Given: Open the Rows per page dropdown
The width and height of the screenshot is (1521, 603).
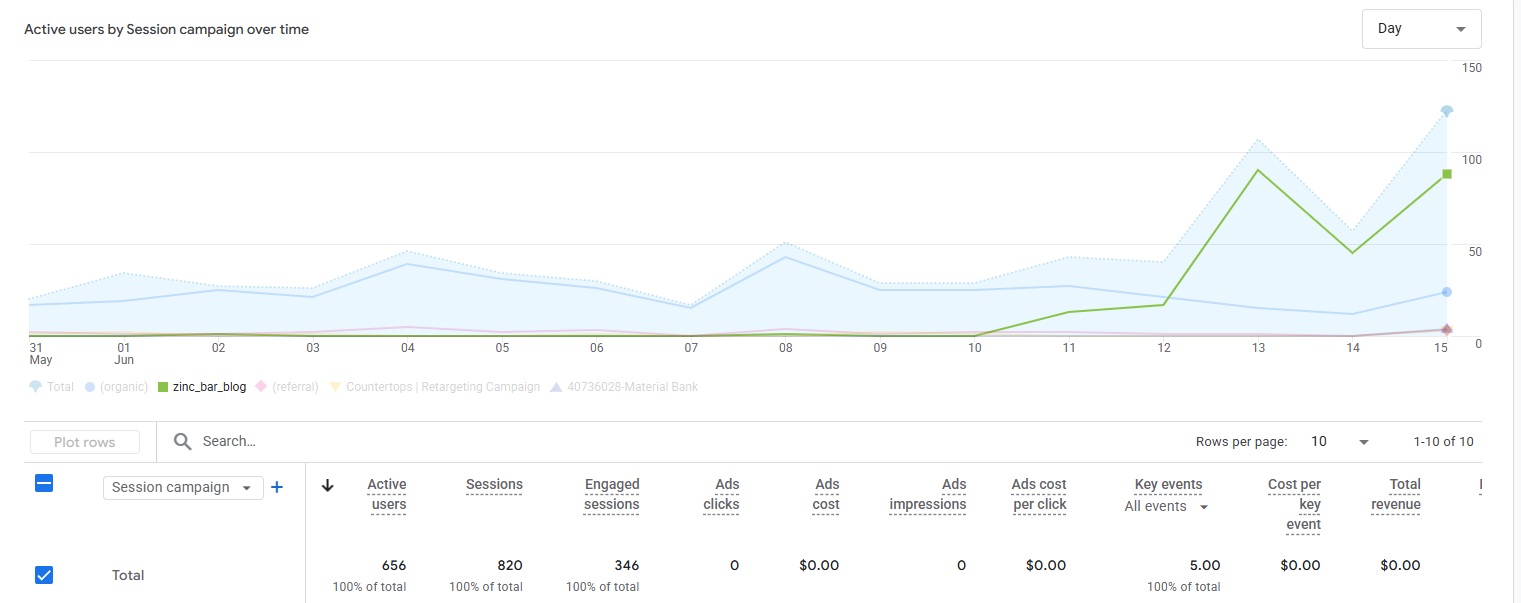Looking at the screenshot, I should (1340, 442).
